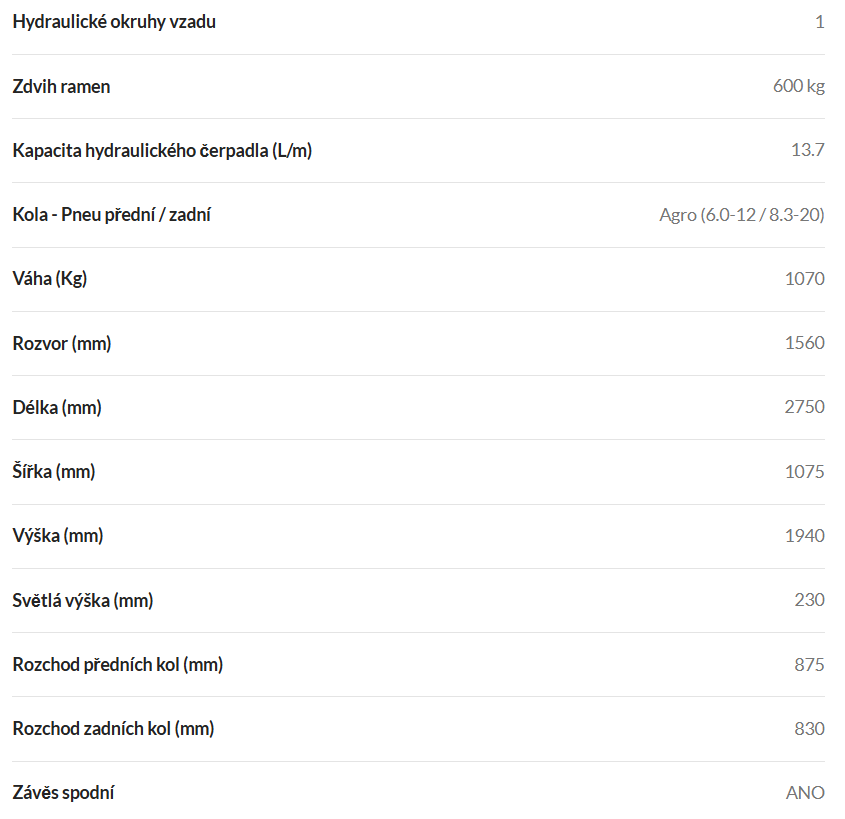
Task: Click the 'Rozvor (mm)' label
Action: (x=62, y=343)
